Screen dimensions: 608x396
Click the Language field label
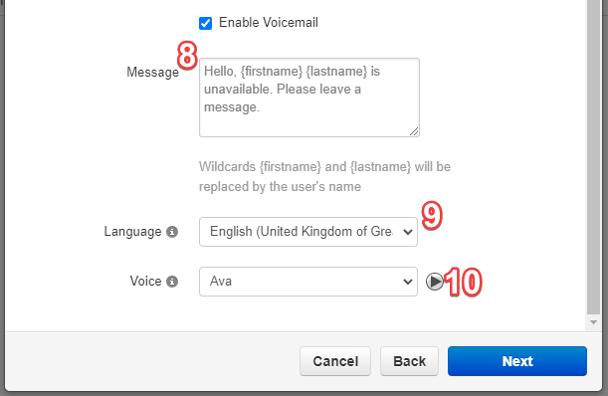point(133,232)
